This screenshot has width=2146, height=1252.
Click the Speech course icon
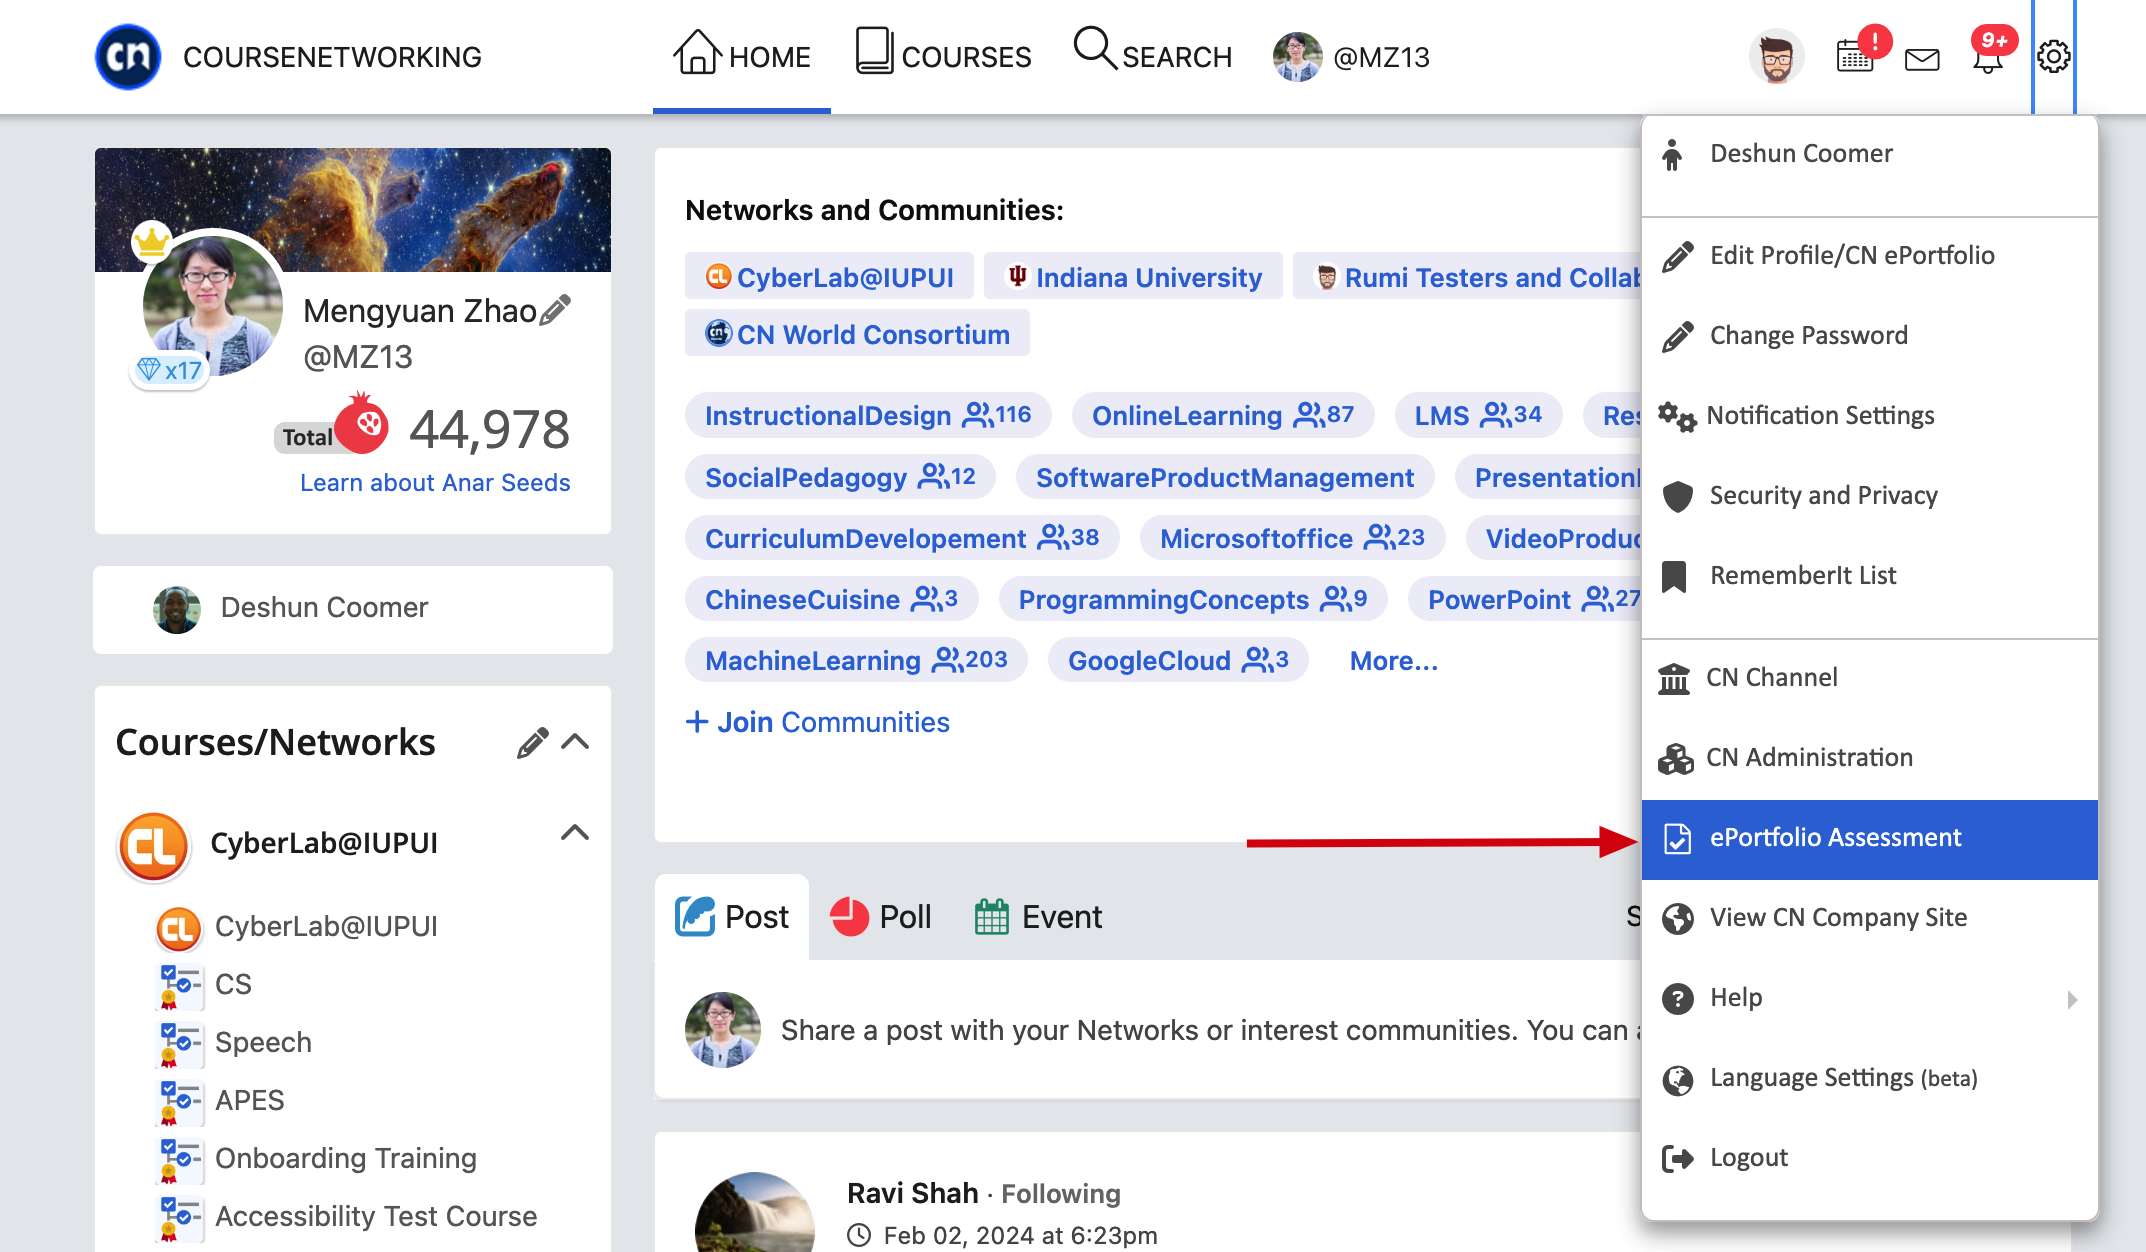(x=181, y=1043)
